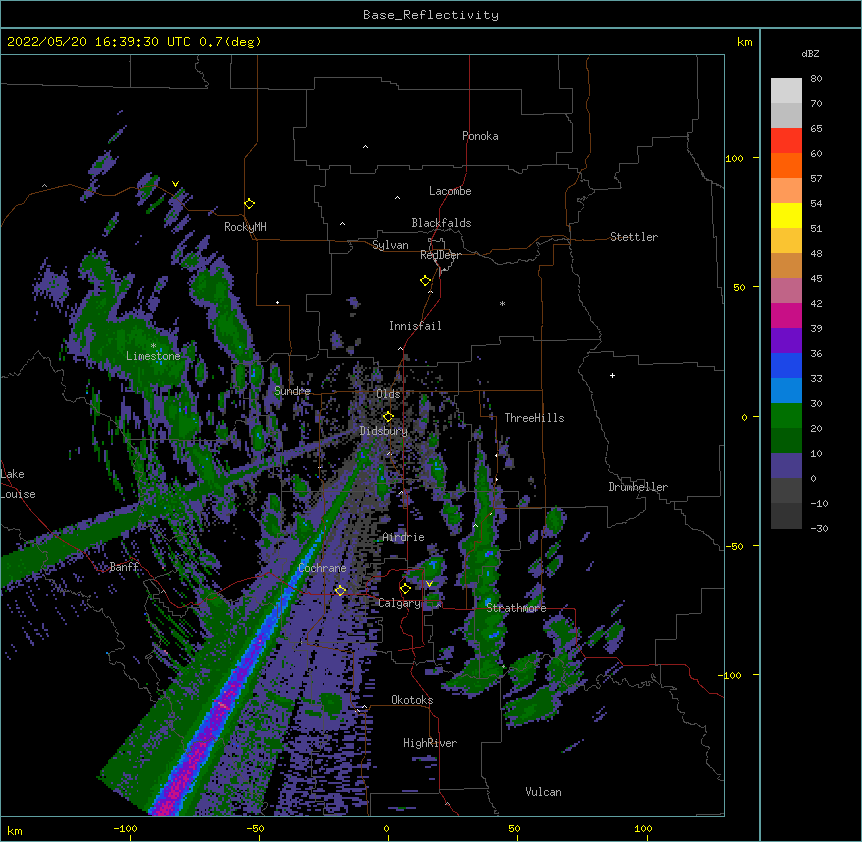The height and width of the screenshot is (842, 862).
Task: Click the yellow v marker northeast of Calgary
Action: [429, 584]
